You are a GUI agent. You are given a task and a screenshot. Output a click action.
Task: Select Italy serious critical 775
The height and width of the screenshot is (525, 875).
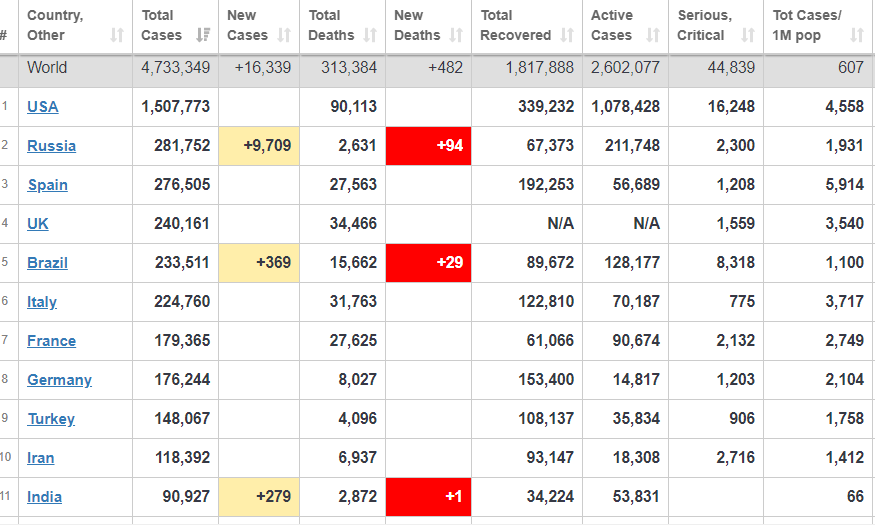[x=742, y=302]
